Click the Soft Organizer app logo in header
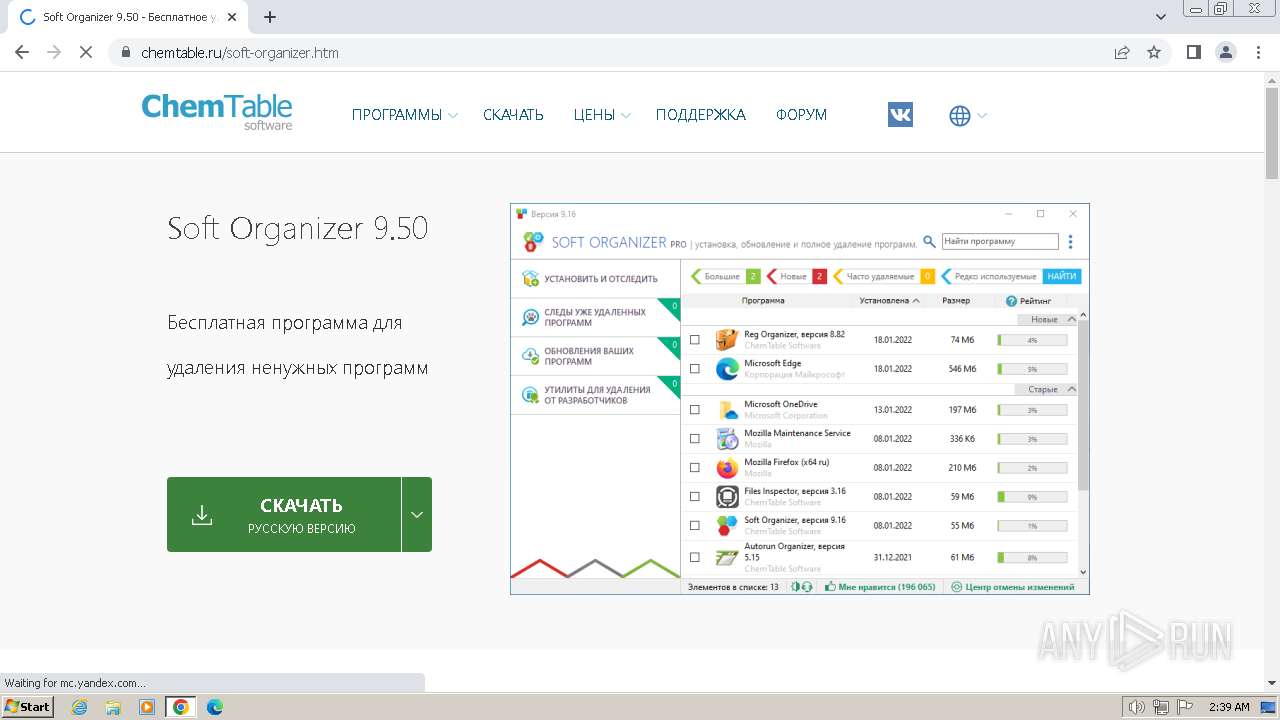 click(533, 242)
